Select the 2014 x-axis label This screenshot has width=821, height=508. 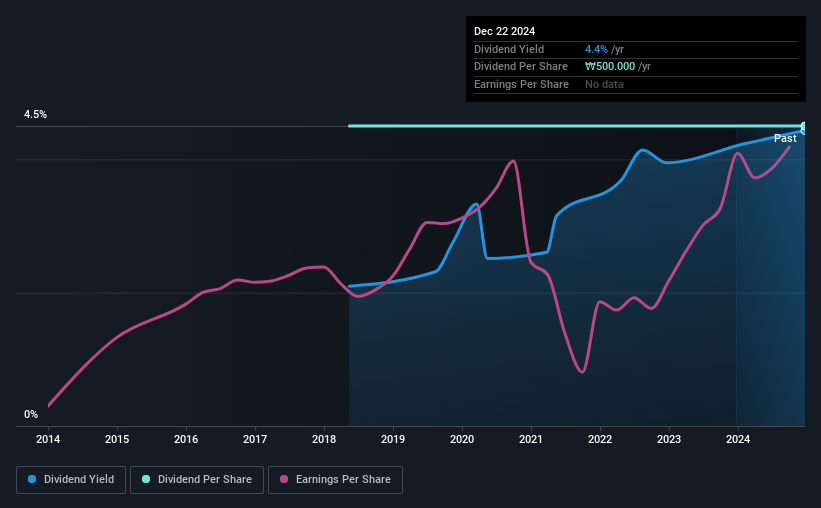(48, 439)
